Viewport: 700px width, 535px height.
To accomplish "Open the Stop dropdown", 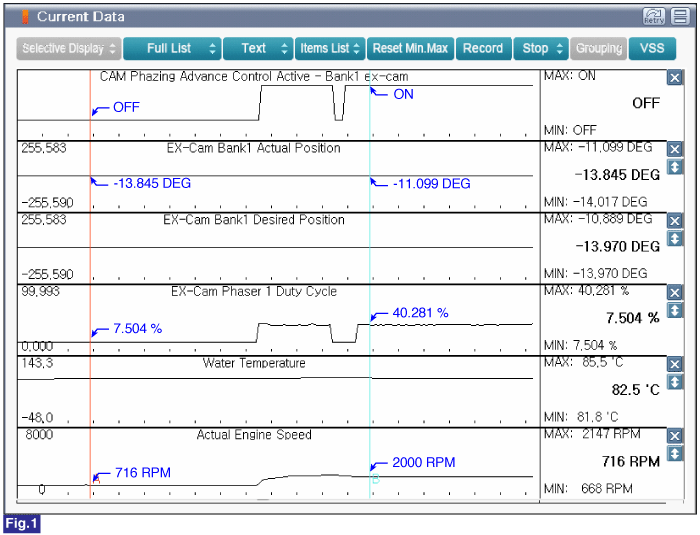I will [x=541, y=48].
